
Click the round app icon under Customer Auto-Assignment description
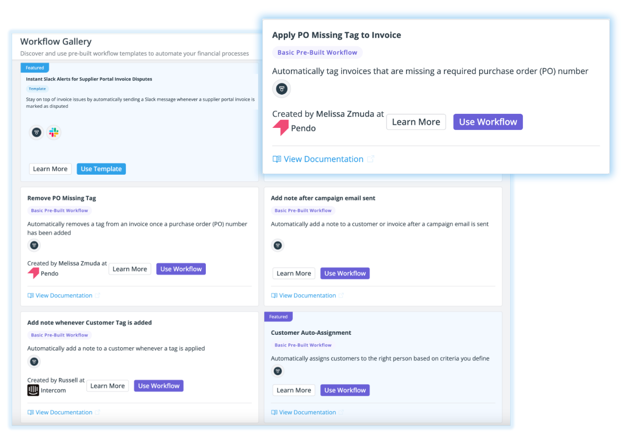click(x=278, y=371)
